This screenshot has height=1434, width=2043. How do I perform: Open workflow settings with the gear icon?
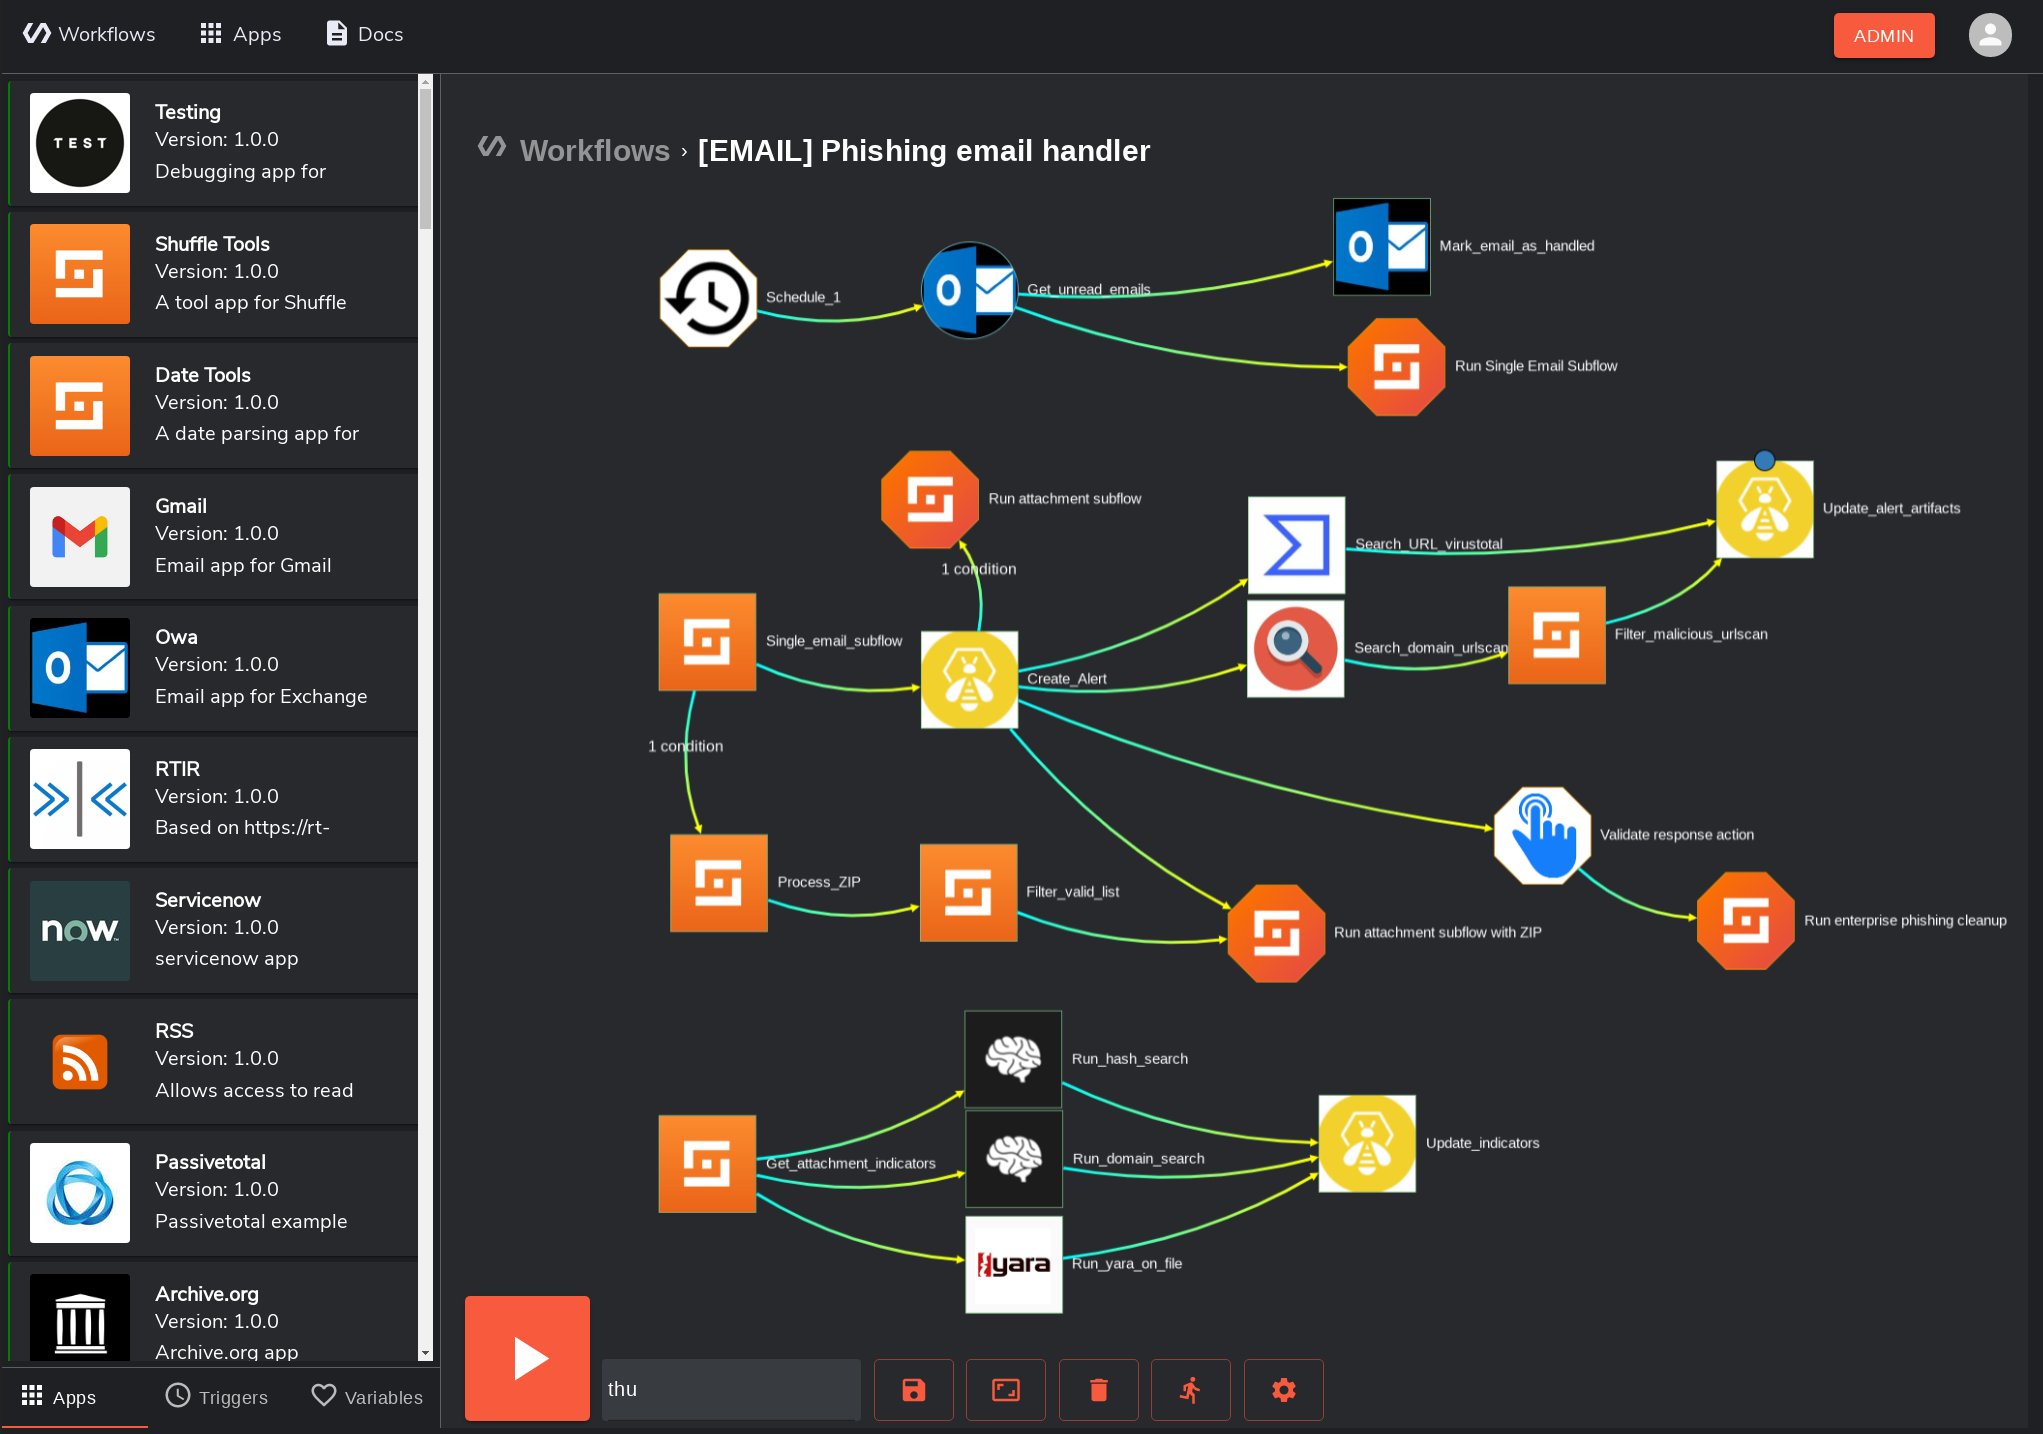1283,1389
